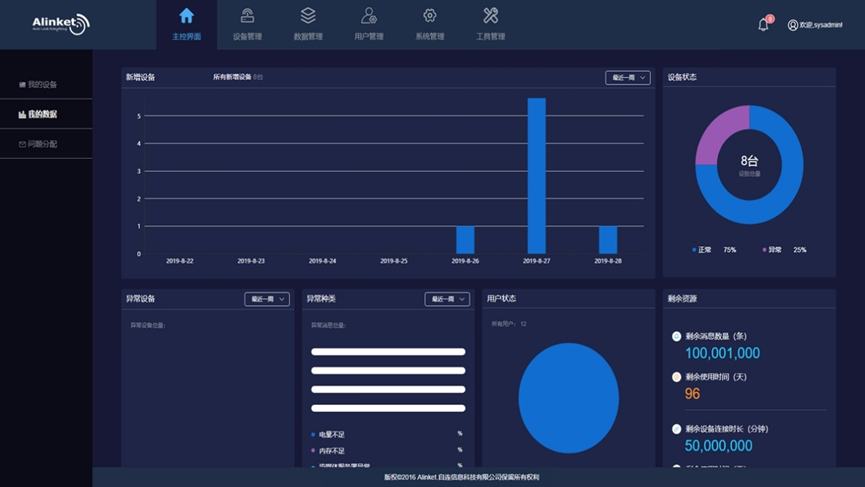Click the router icon above 设备管理
This screenshot has width=865, height=487.
tap(247, 15)
